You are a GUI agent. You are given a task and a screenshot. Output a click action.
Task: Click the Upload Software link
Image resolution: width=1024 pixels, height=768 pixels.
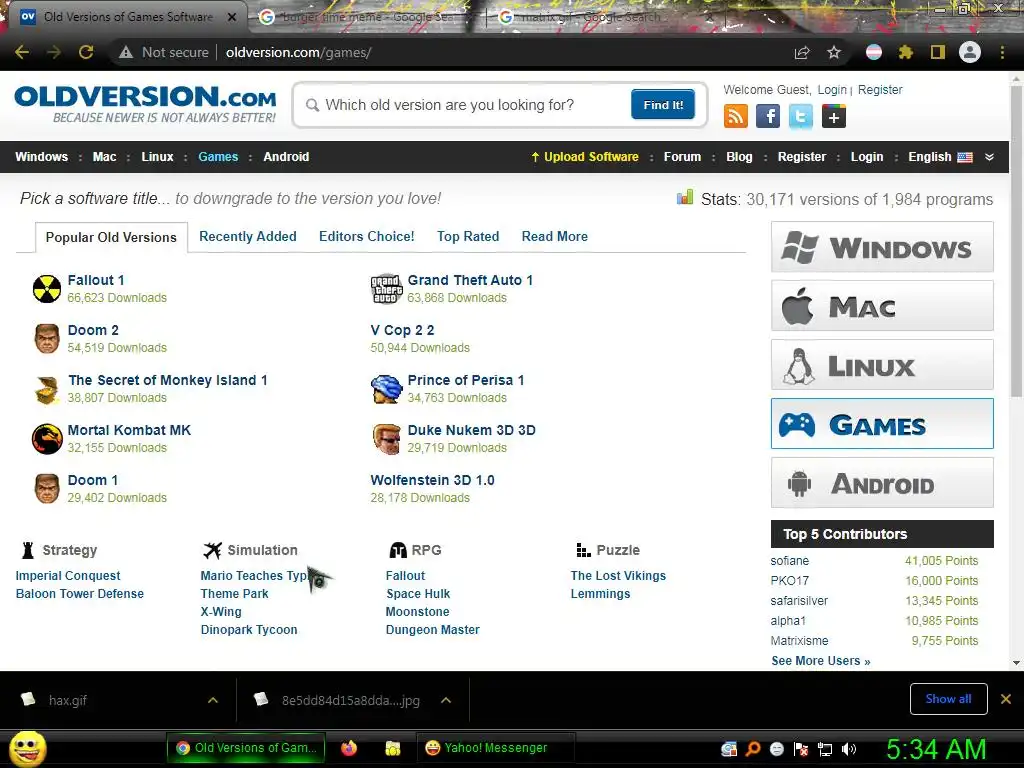click(584, 157)
